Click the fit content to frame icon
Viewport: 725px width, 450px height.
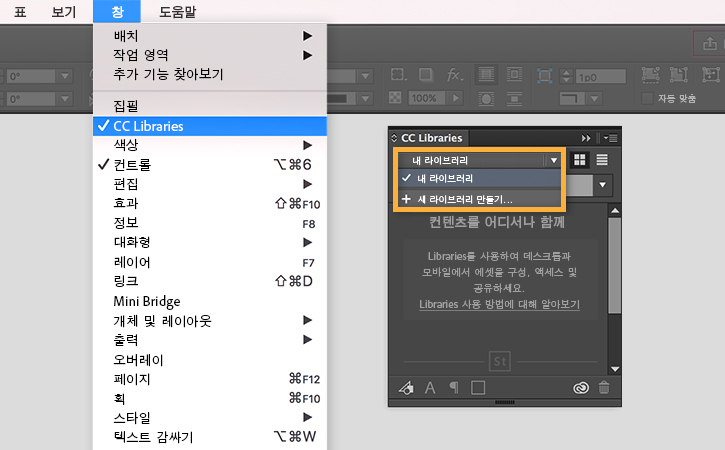coord(711,74)
